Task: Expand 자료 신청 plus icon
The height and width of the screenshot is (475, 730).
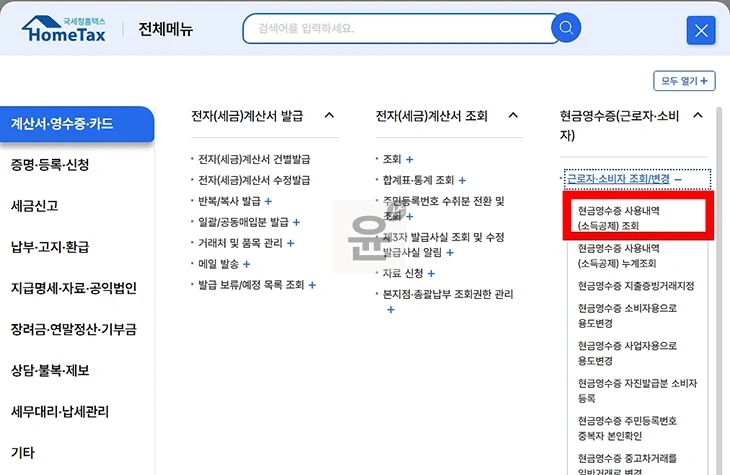Action: [431, 274]
